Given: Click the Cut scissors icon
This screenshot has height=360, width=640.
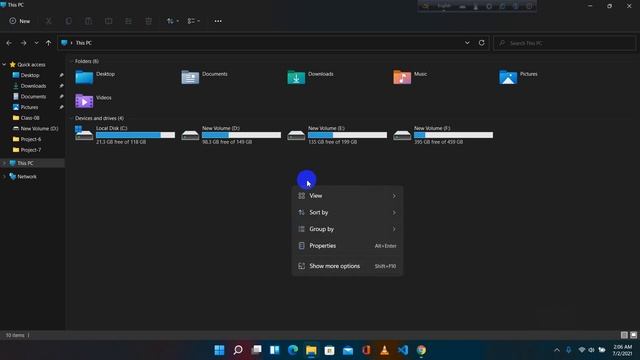Looking at the screenshot, I should pyautogui.click(x=48, y=21).
